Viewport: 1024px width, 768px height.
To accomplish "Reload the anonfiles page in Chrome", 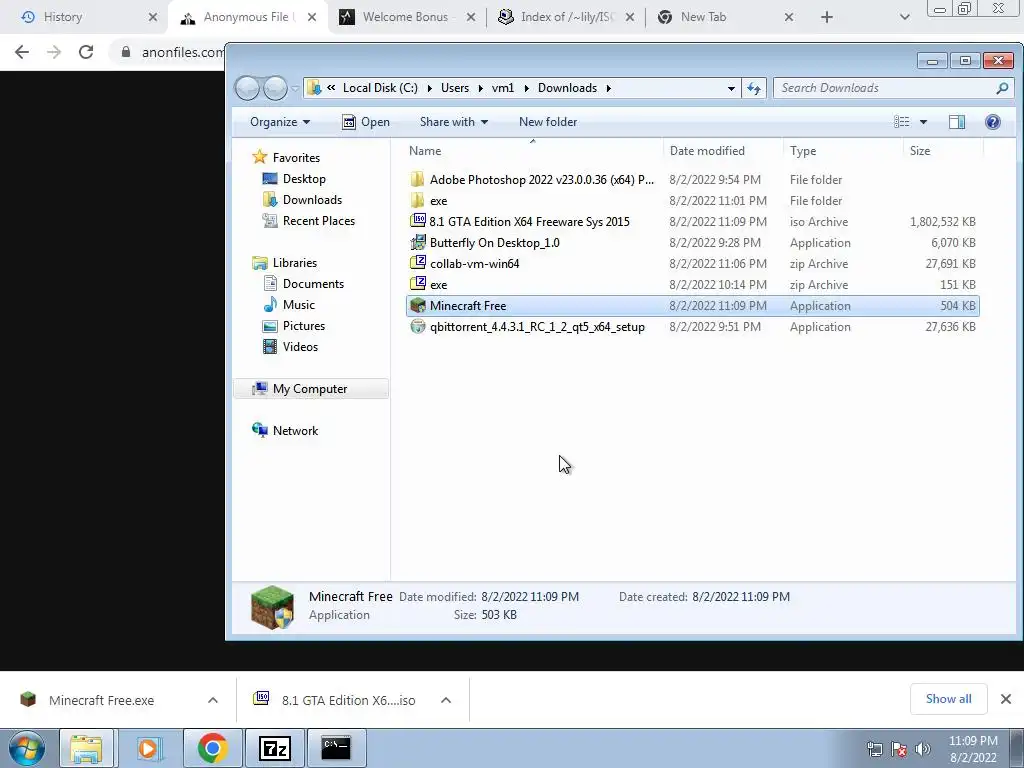I will click(x=86, y=52).
